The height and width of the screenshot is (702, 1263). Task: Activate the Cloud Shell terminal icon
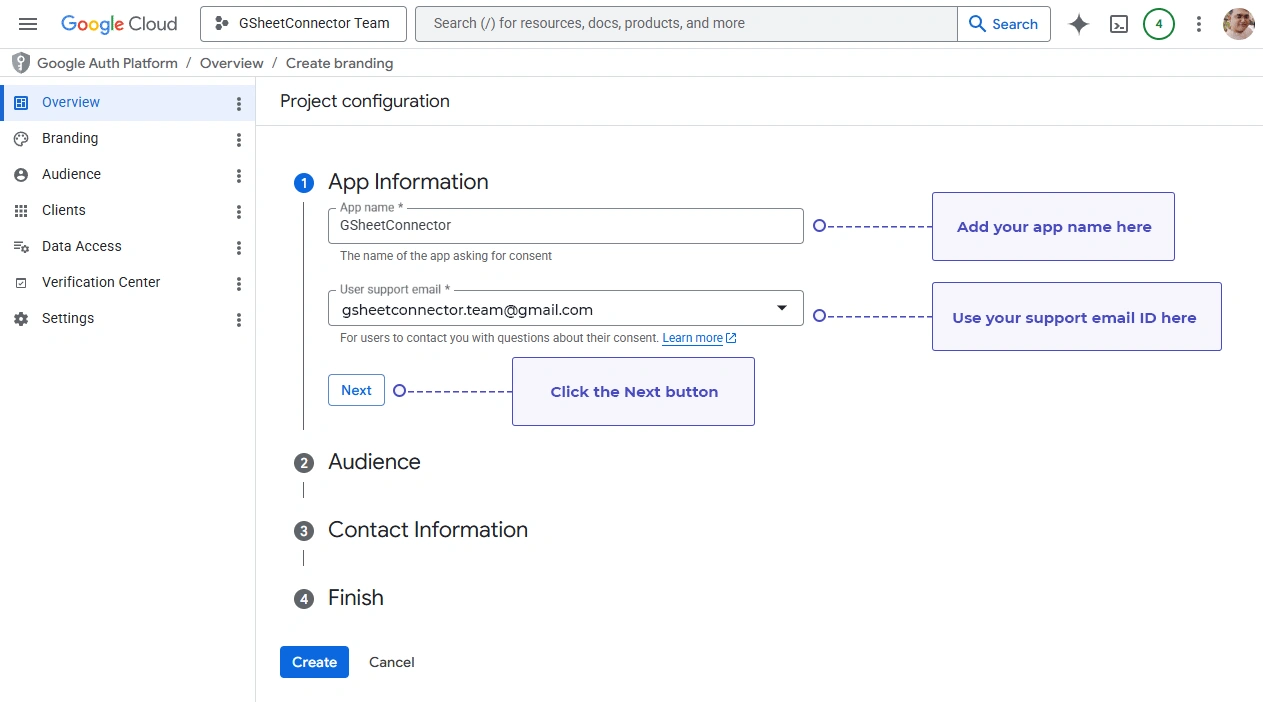click(1119, 24)
